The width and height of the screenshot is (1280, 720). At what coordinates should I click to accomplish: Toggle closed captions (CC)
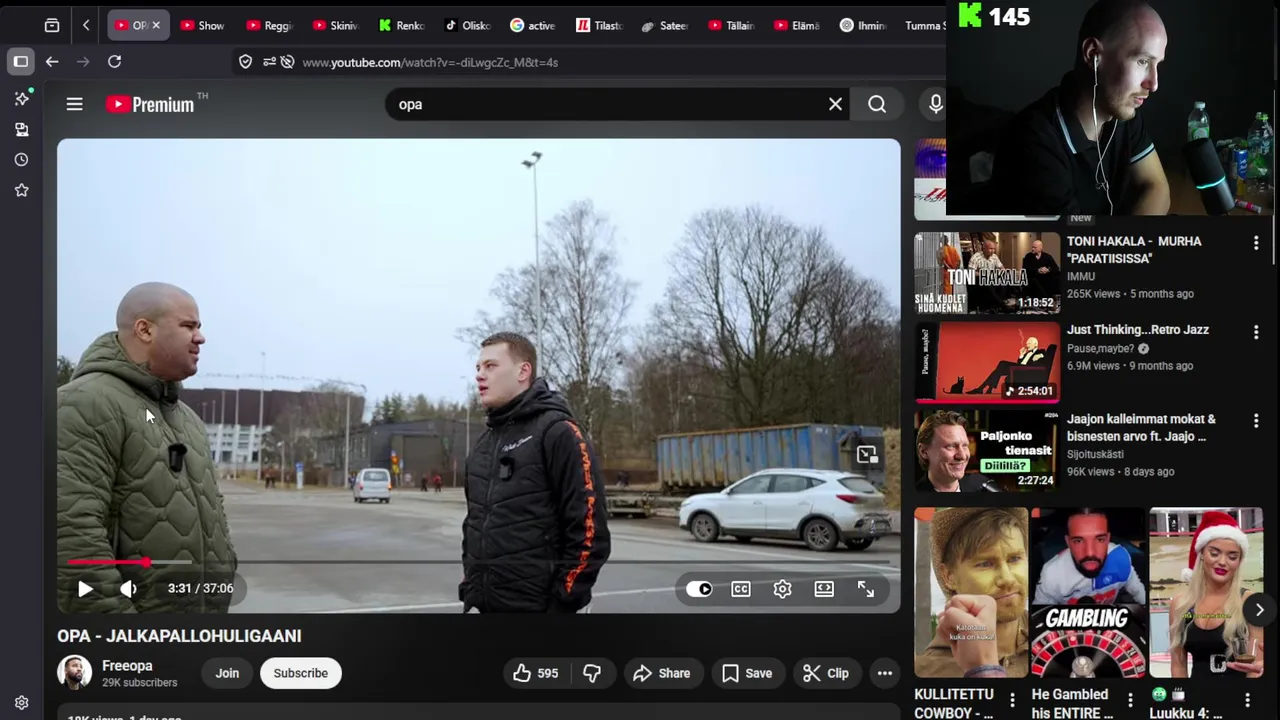point(741,589)
